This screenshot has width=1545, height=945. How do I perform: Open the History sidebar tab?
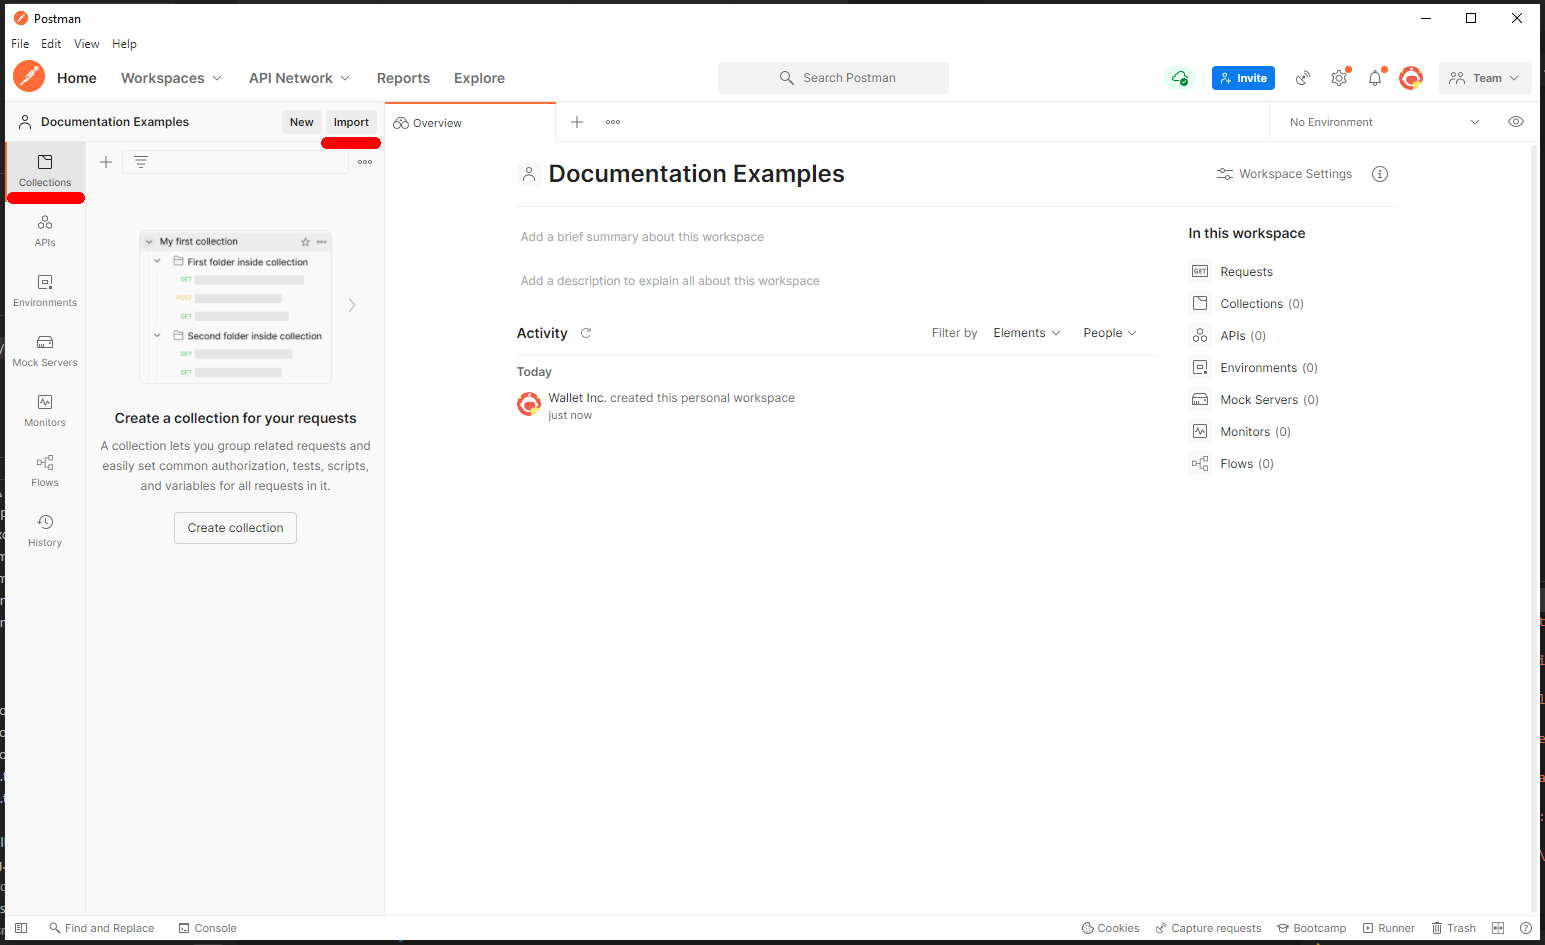click(45, 531)
